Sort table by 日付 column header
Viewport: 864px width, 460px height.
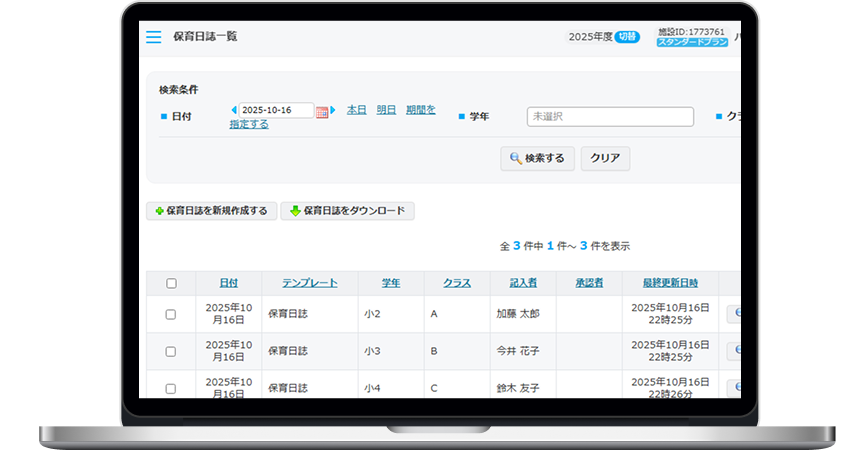[228, 283]
